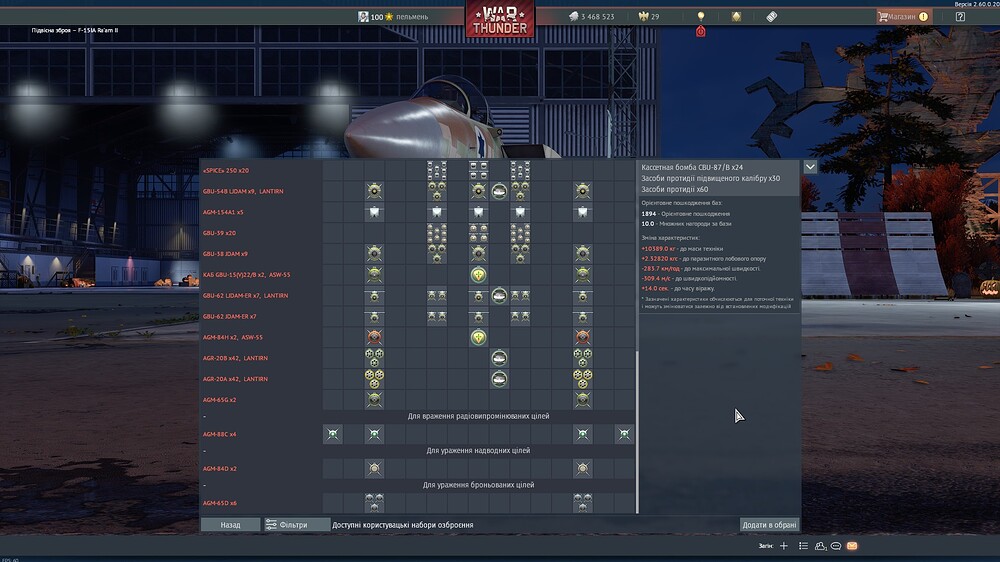Expand the weapon preset details chevron
Image resolution: width=1000 pixels, height=562 pixels.
click(810, 167)
